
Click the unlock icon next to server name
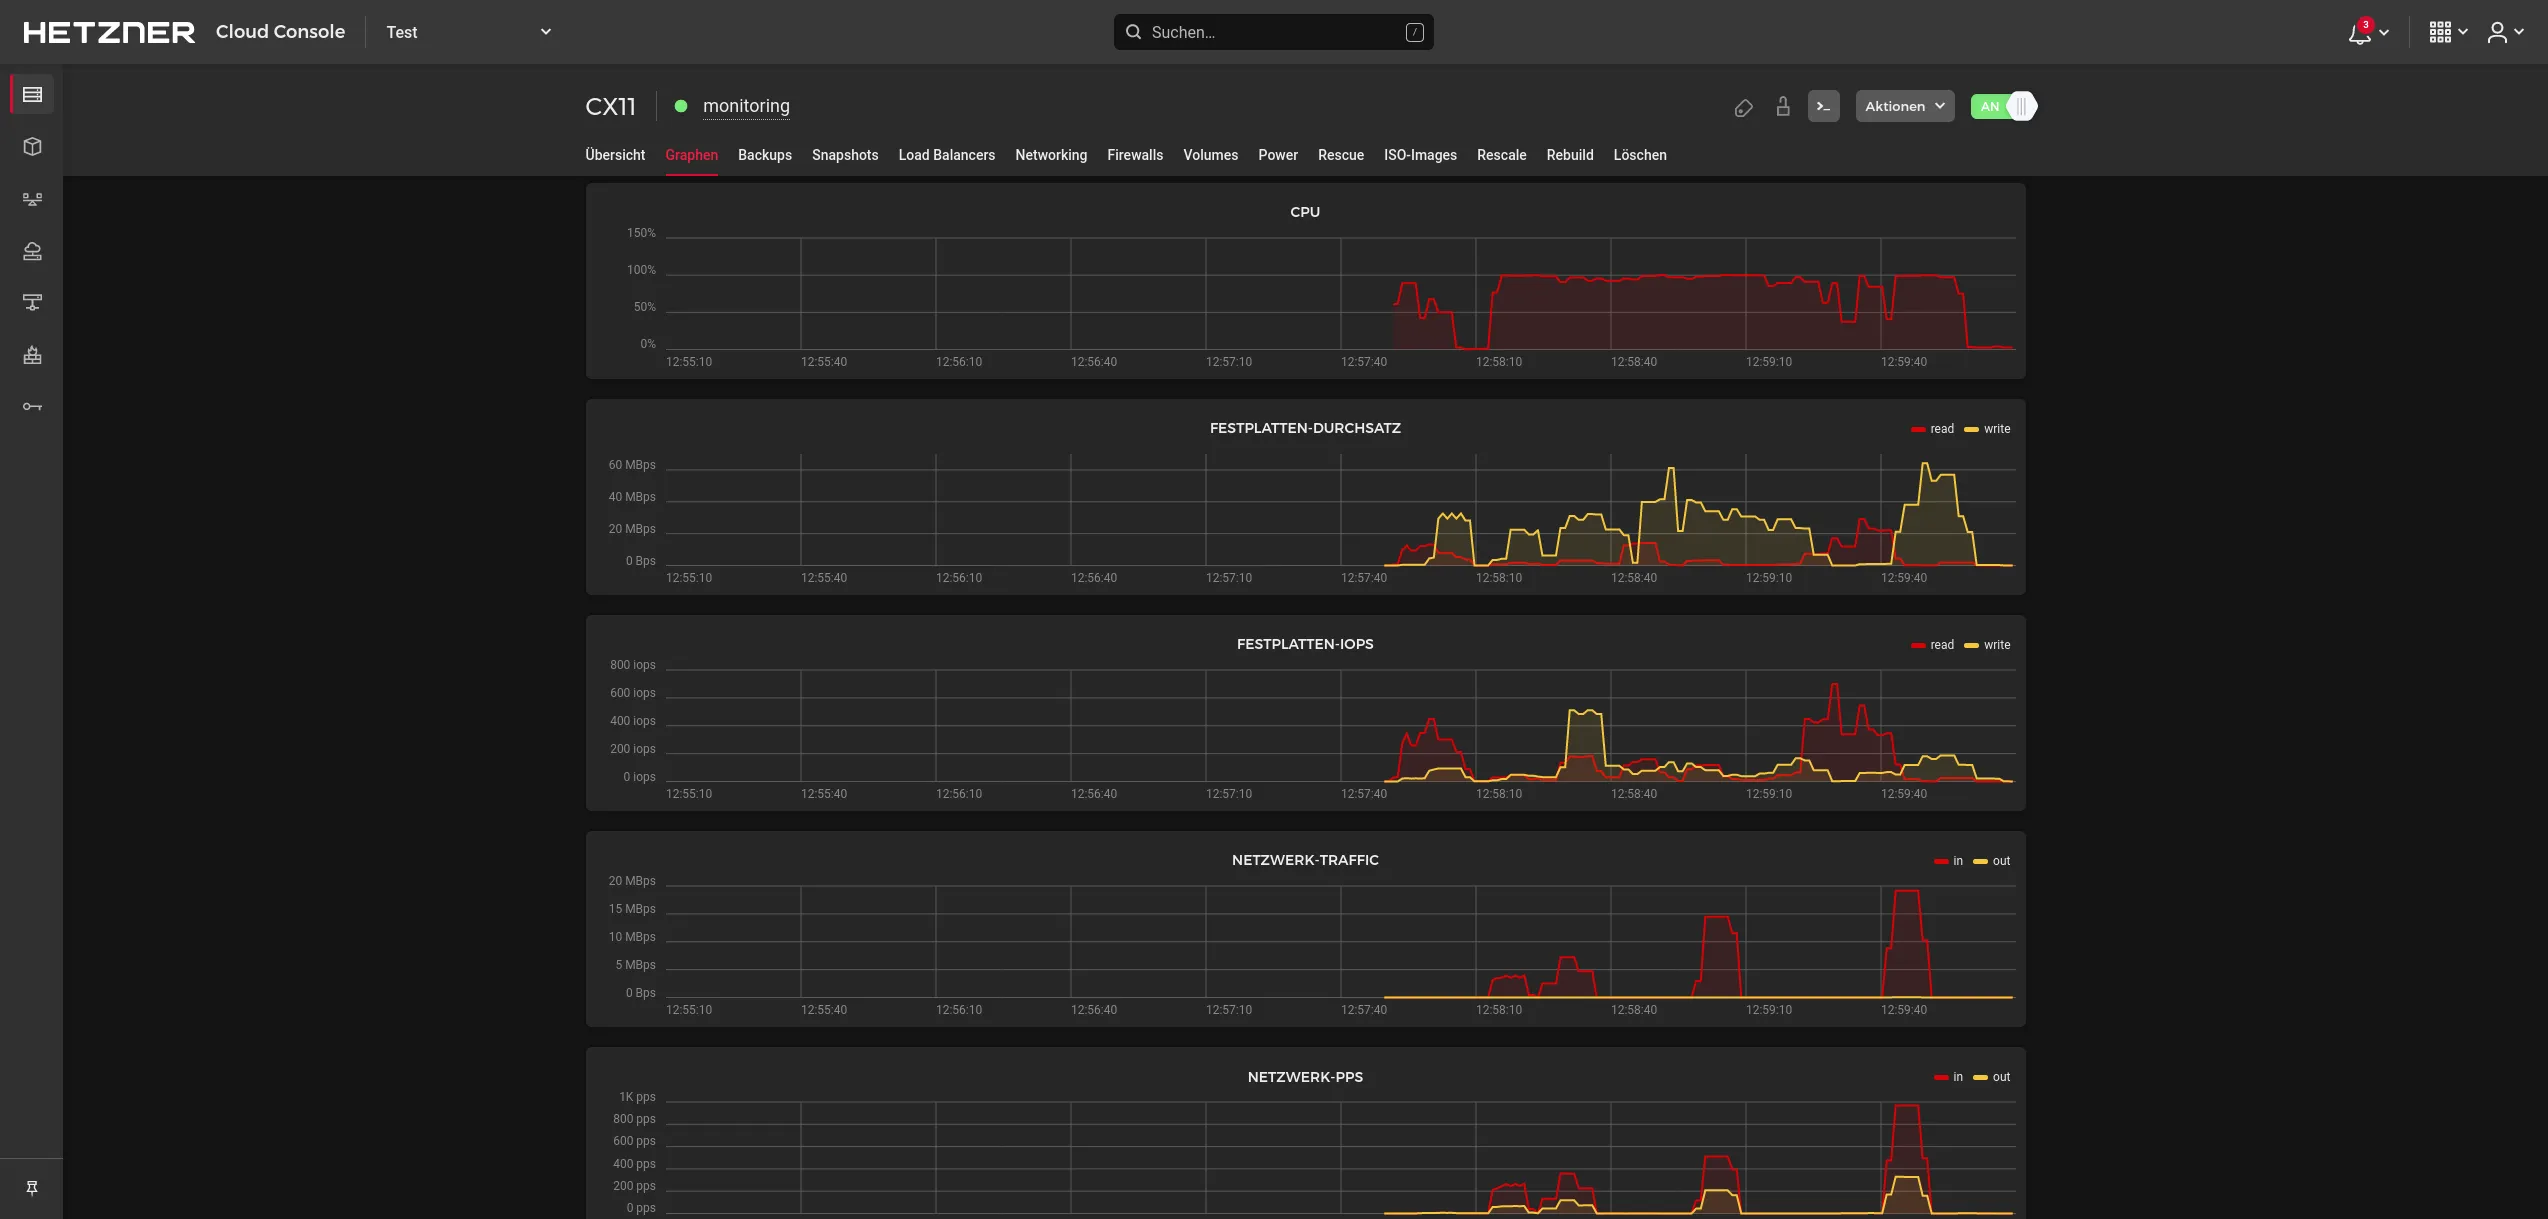(x=1783, y=106)
